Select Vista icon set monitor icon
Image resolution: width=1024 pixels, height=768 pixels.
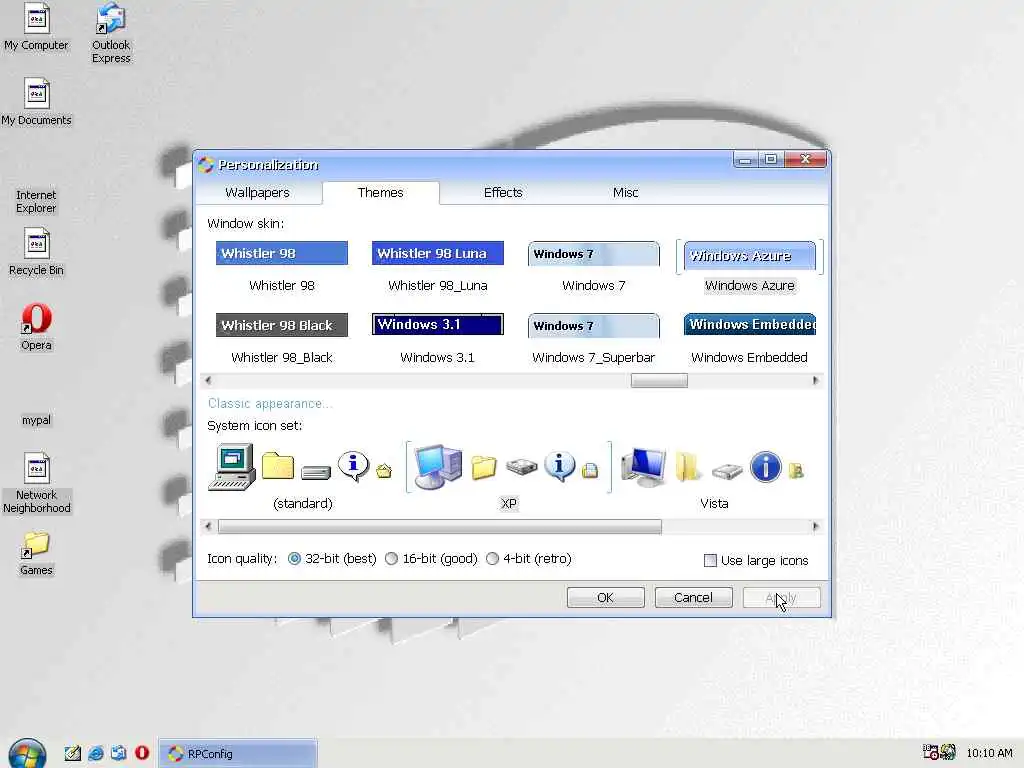click(644, 467)
